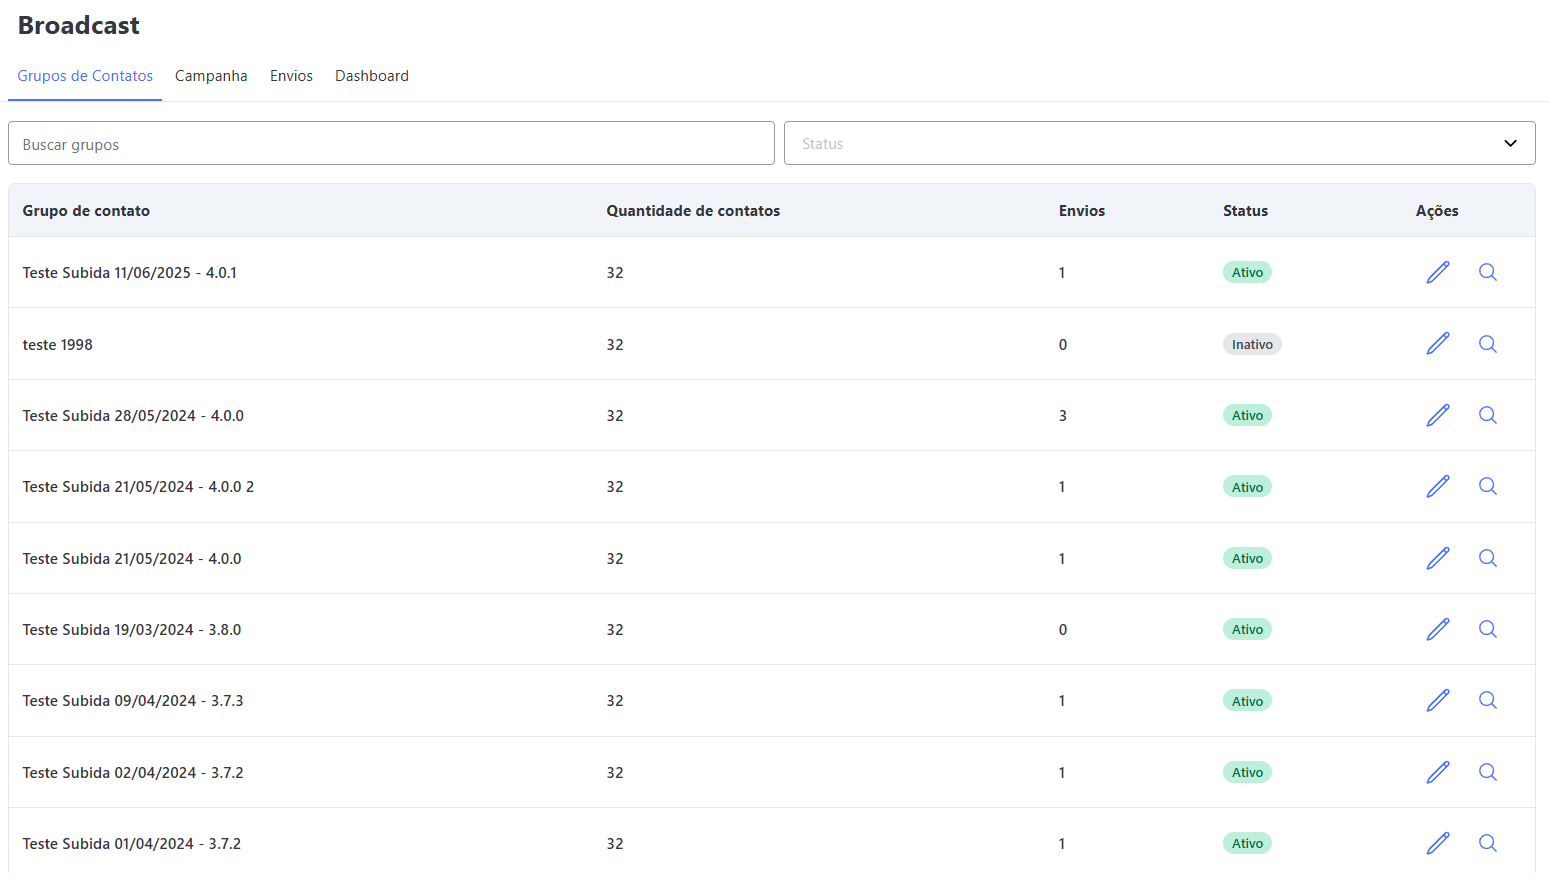Click the Status dropdown chevron arrow
Screen dimensions: 1550x889
pos(1510,143)
